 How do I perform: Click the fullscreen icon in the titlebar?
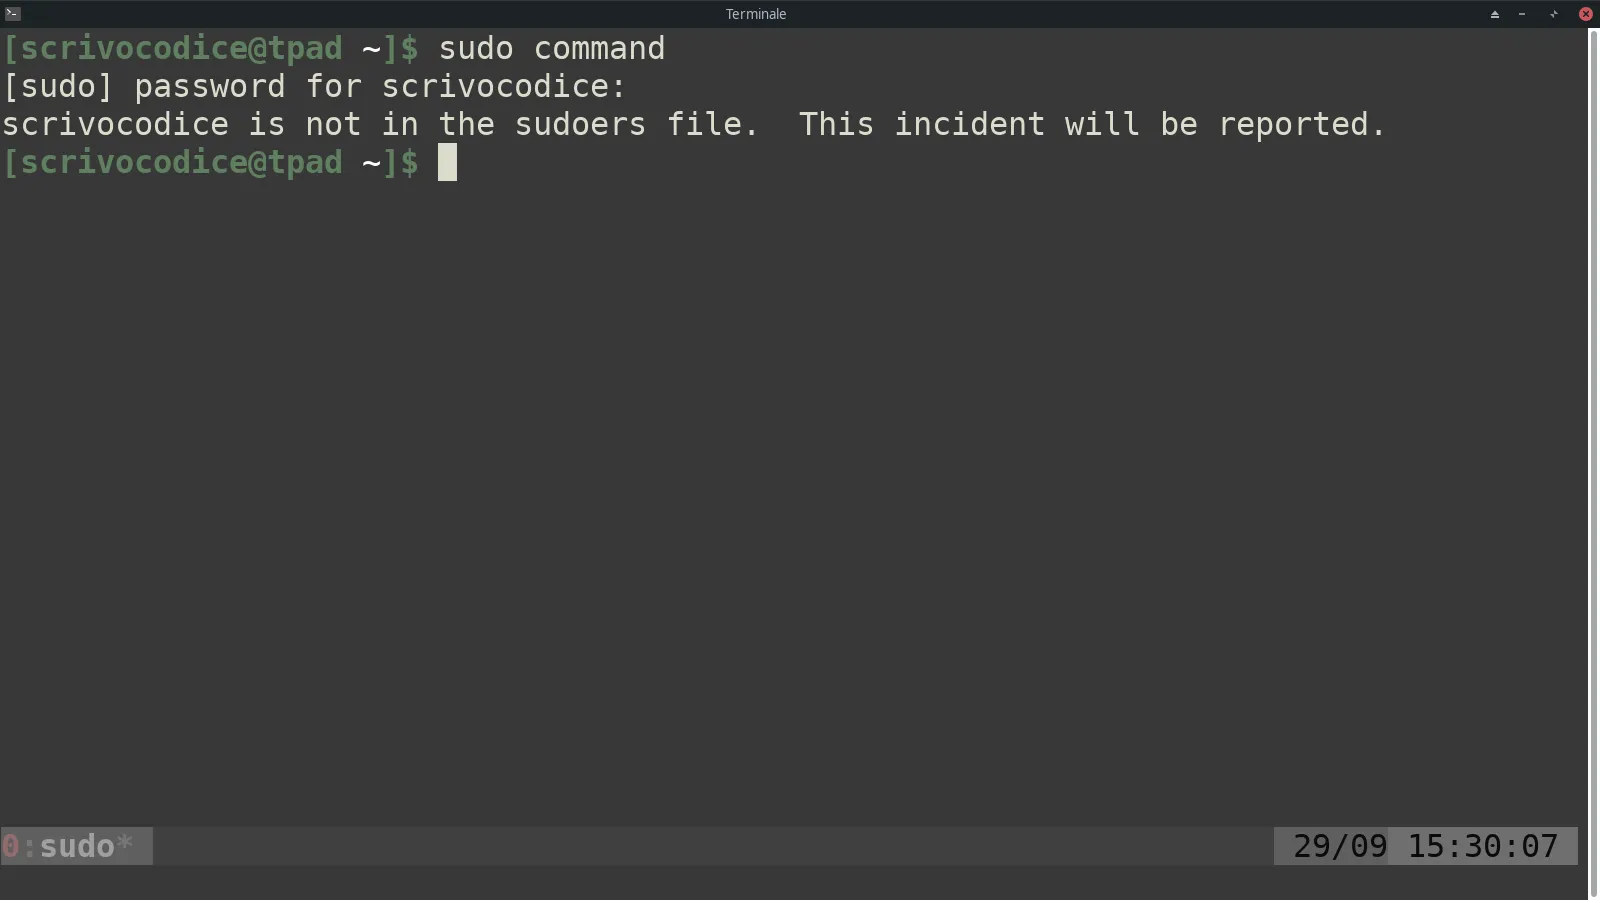(1552, 13)
